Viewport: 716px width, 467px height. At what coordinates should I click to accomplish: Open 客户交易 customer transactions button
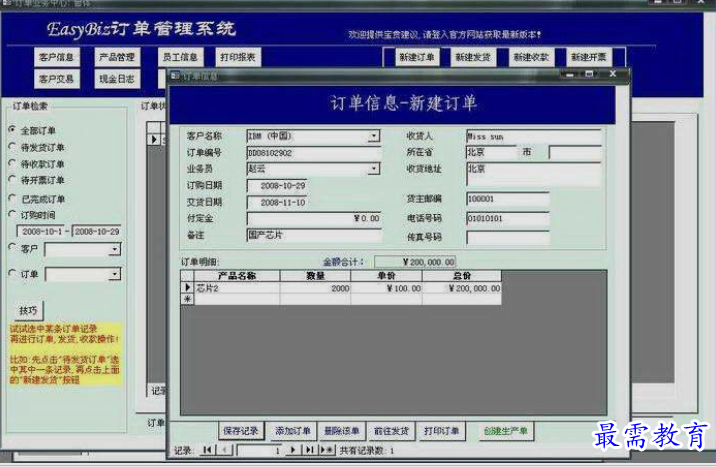[57, 79]
